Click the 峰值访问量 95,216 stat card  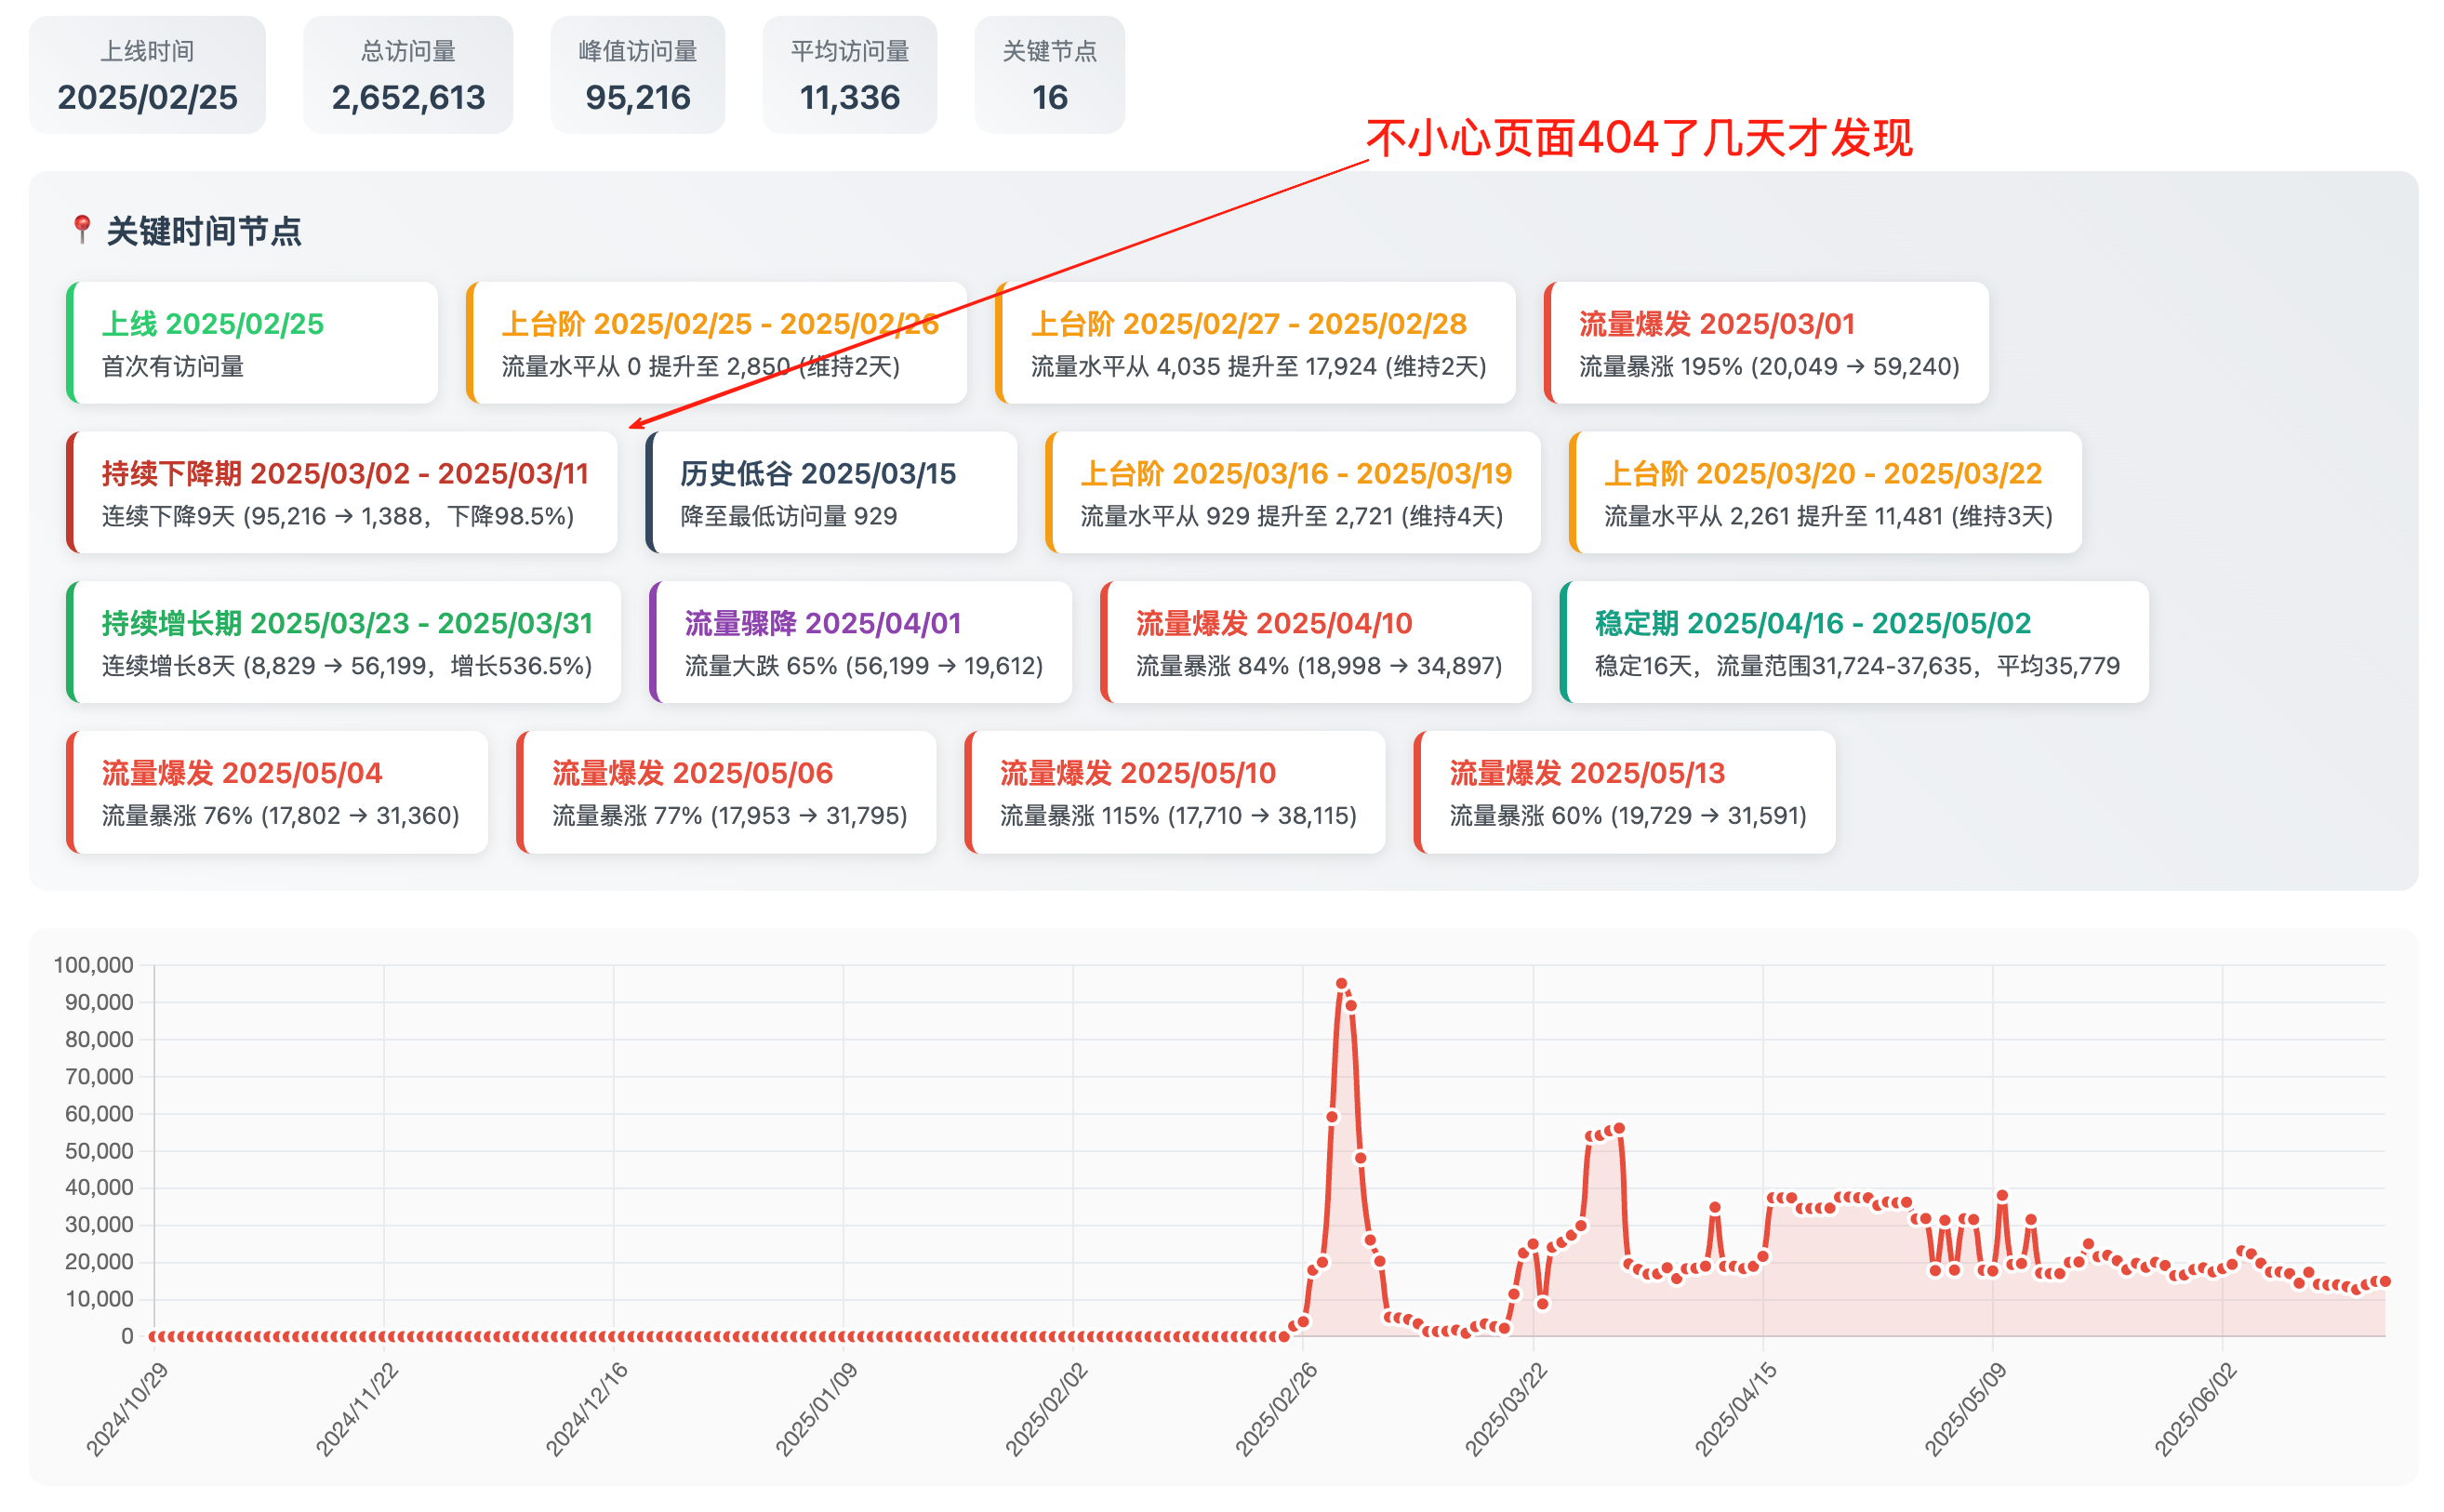click(x=638, y=75)
